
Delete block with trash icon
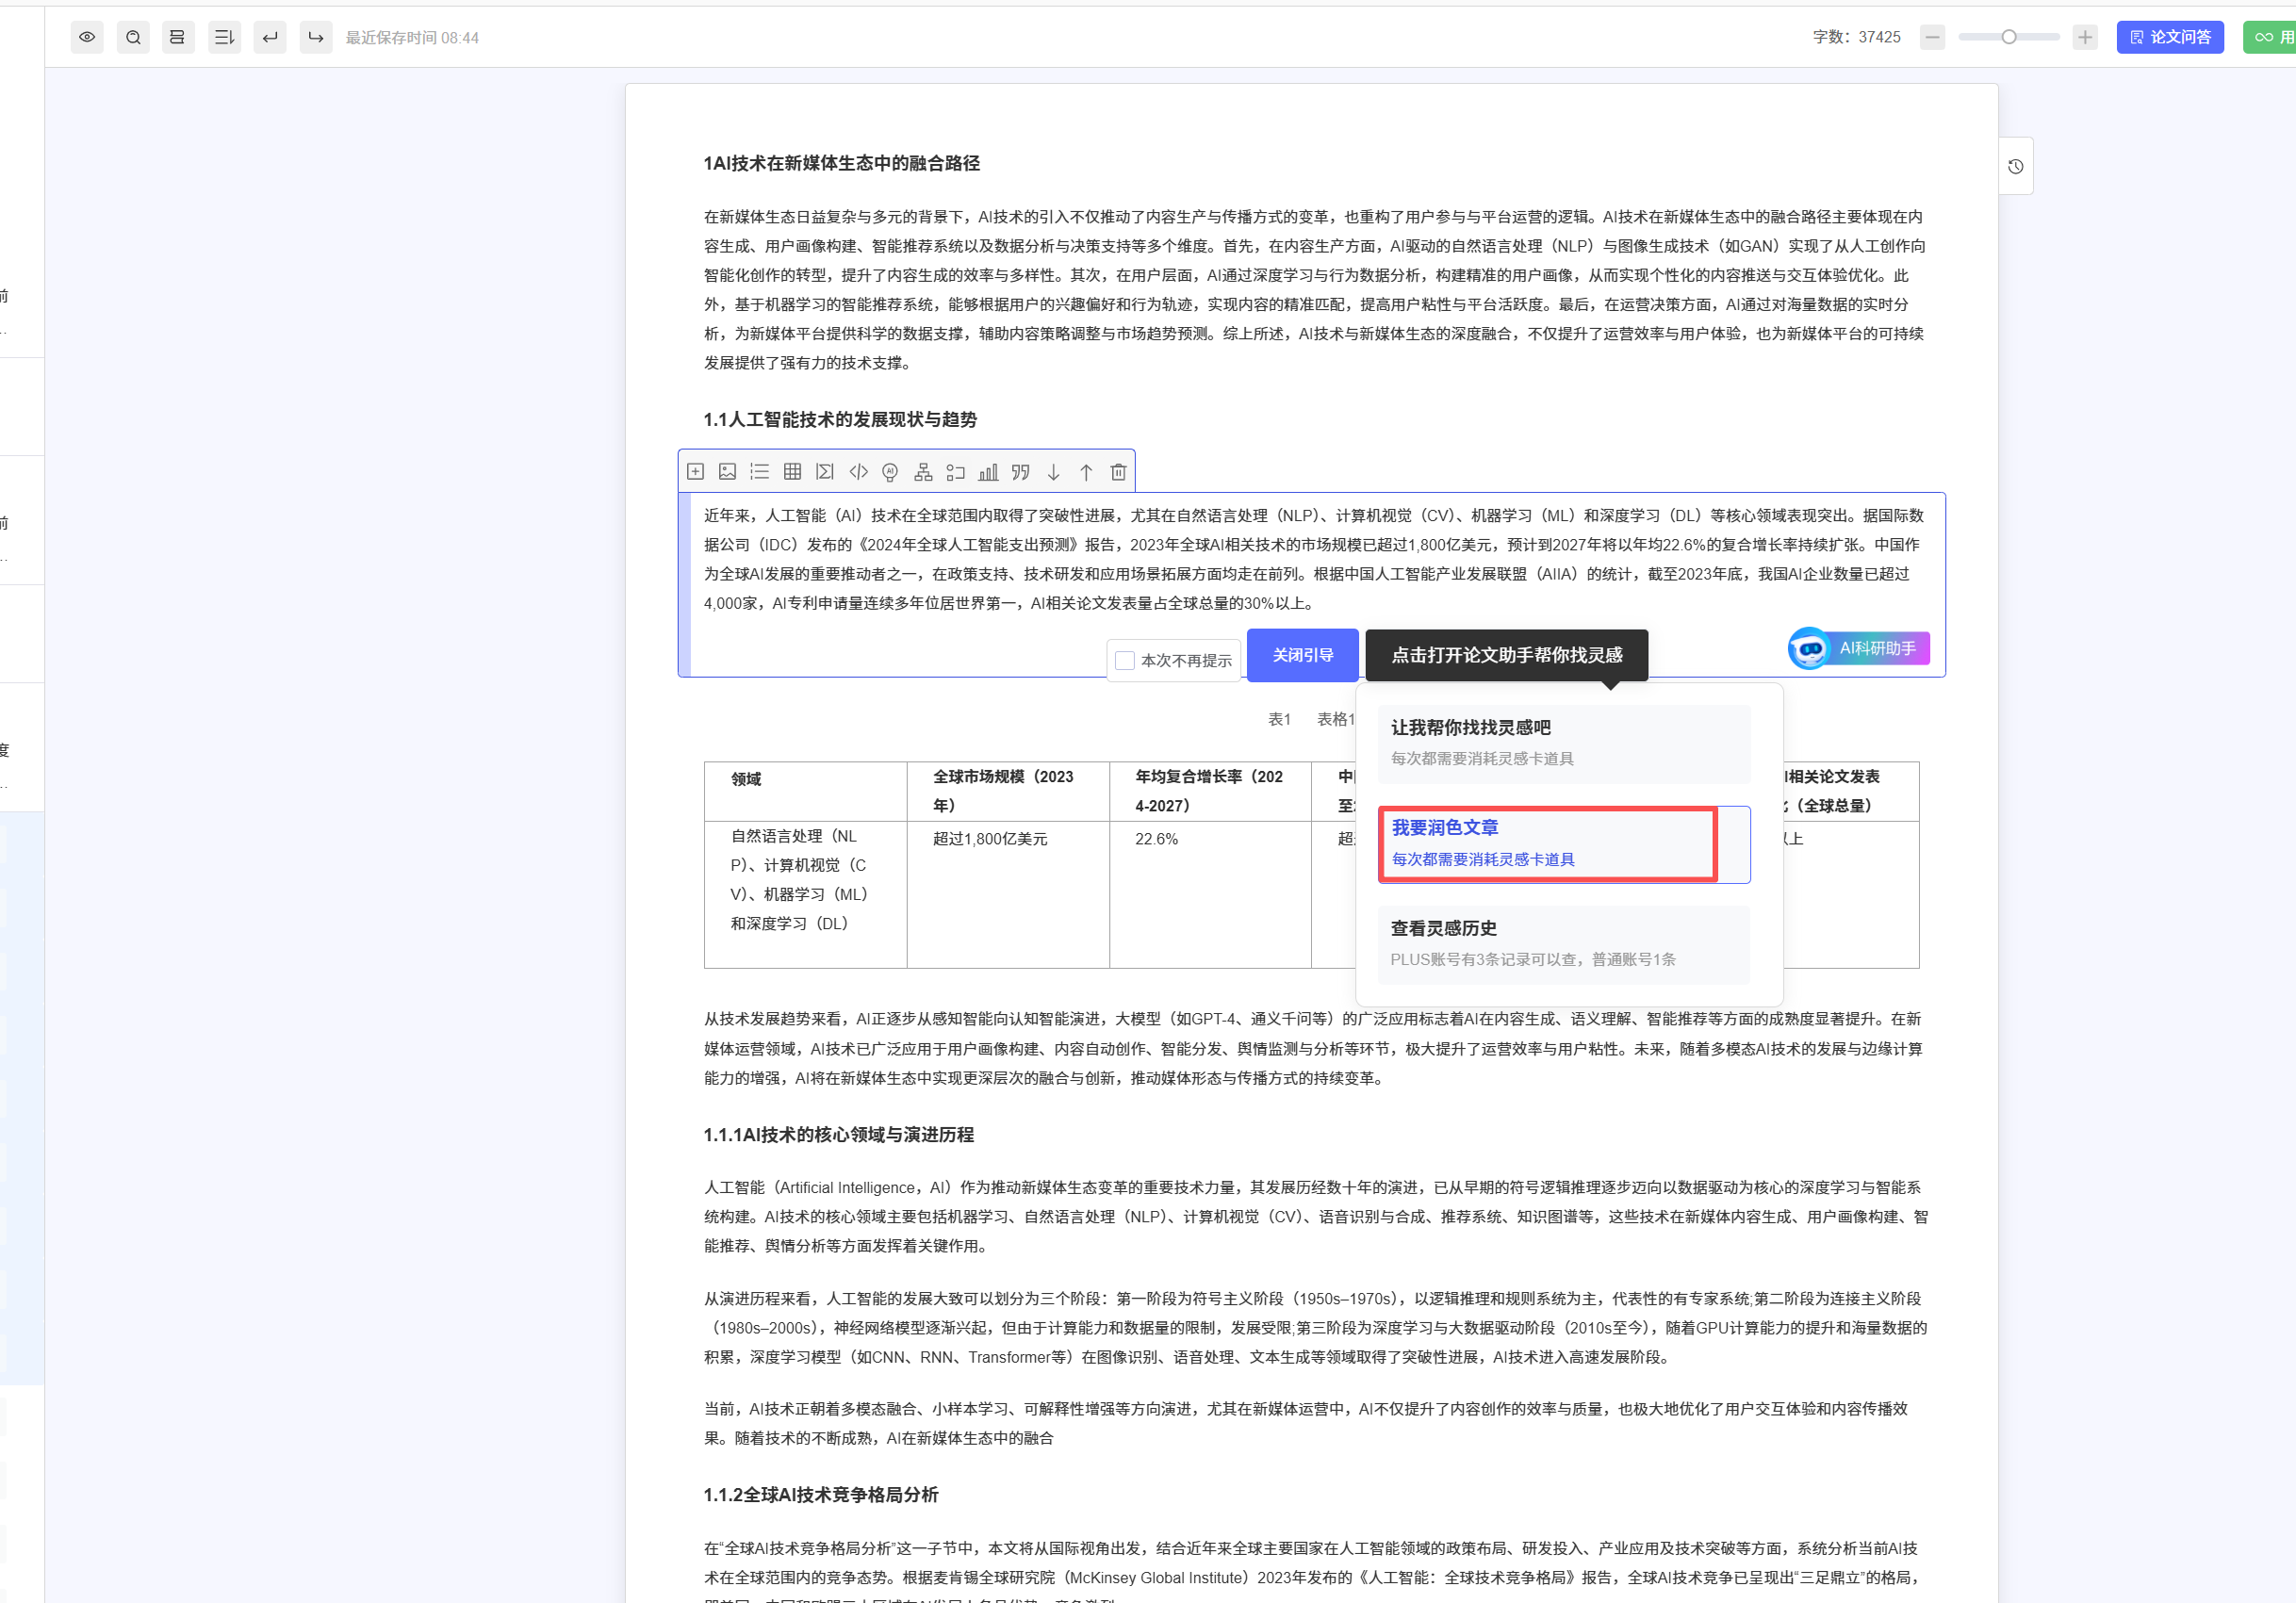click(1118, 472)
